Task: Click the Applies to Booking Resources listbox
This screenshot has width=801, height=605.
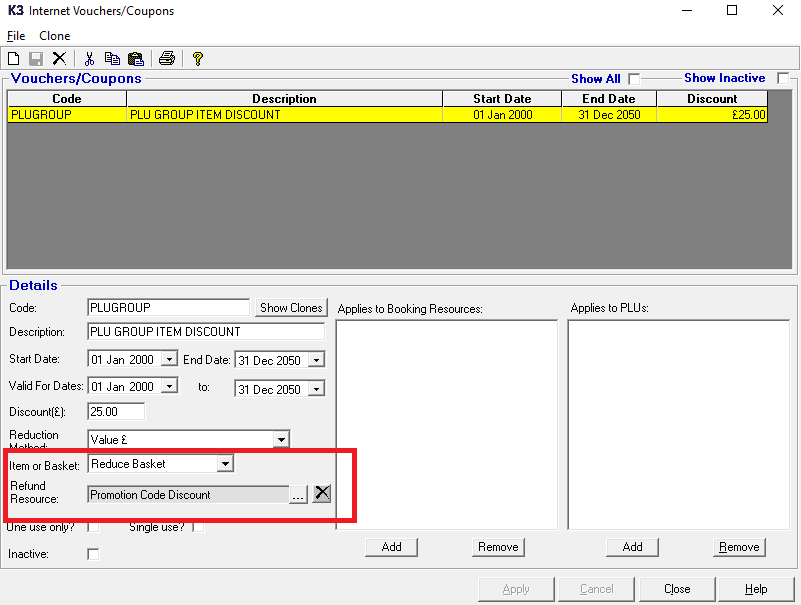Action: point(446,425)
